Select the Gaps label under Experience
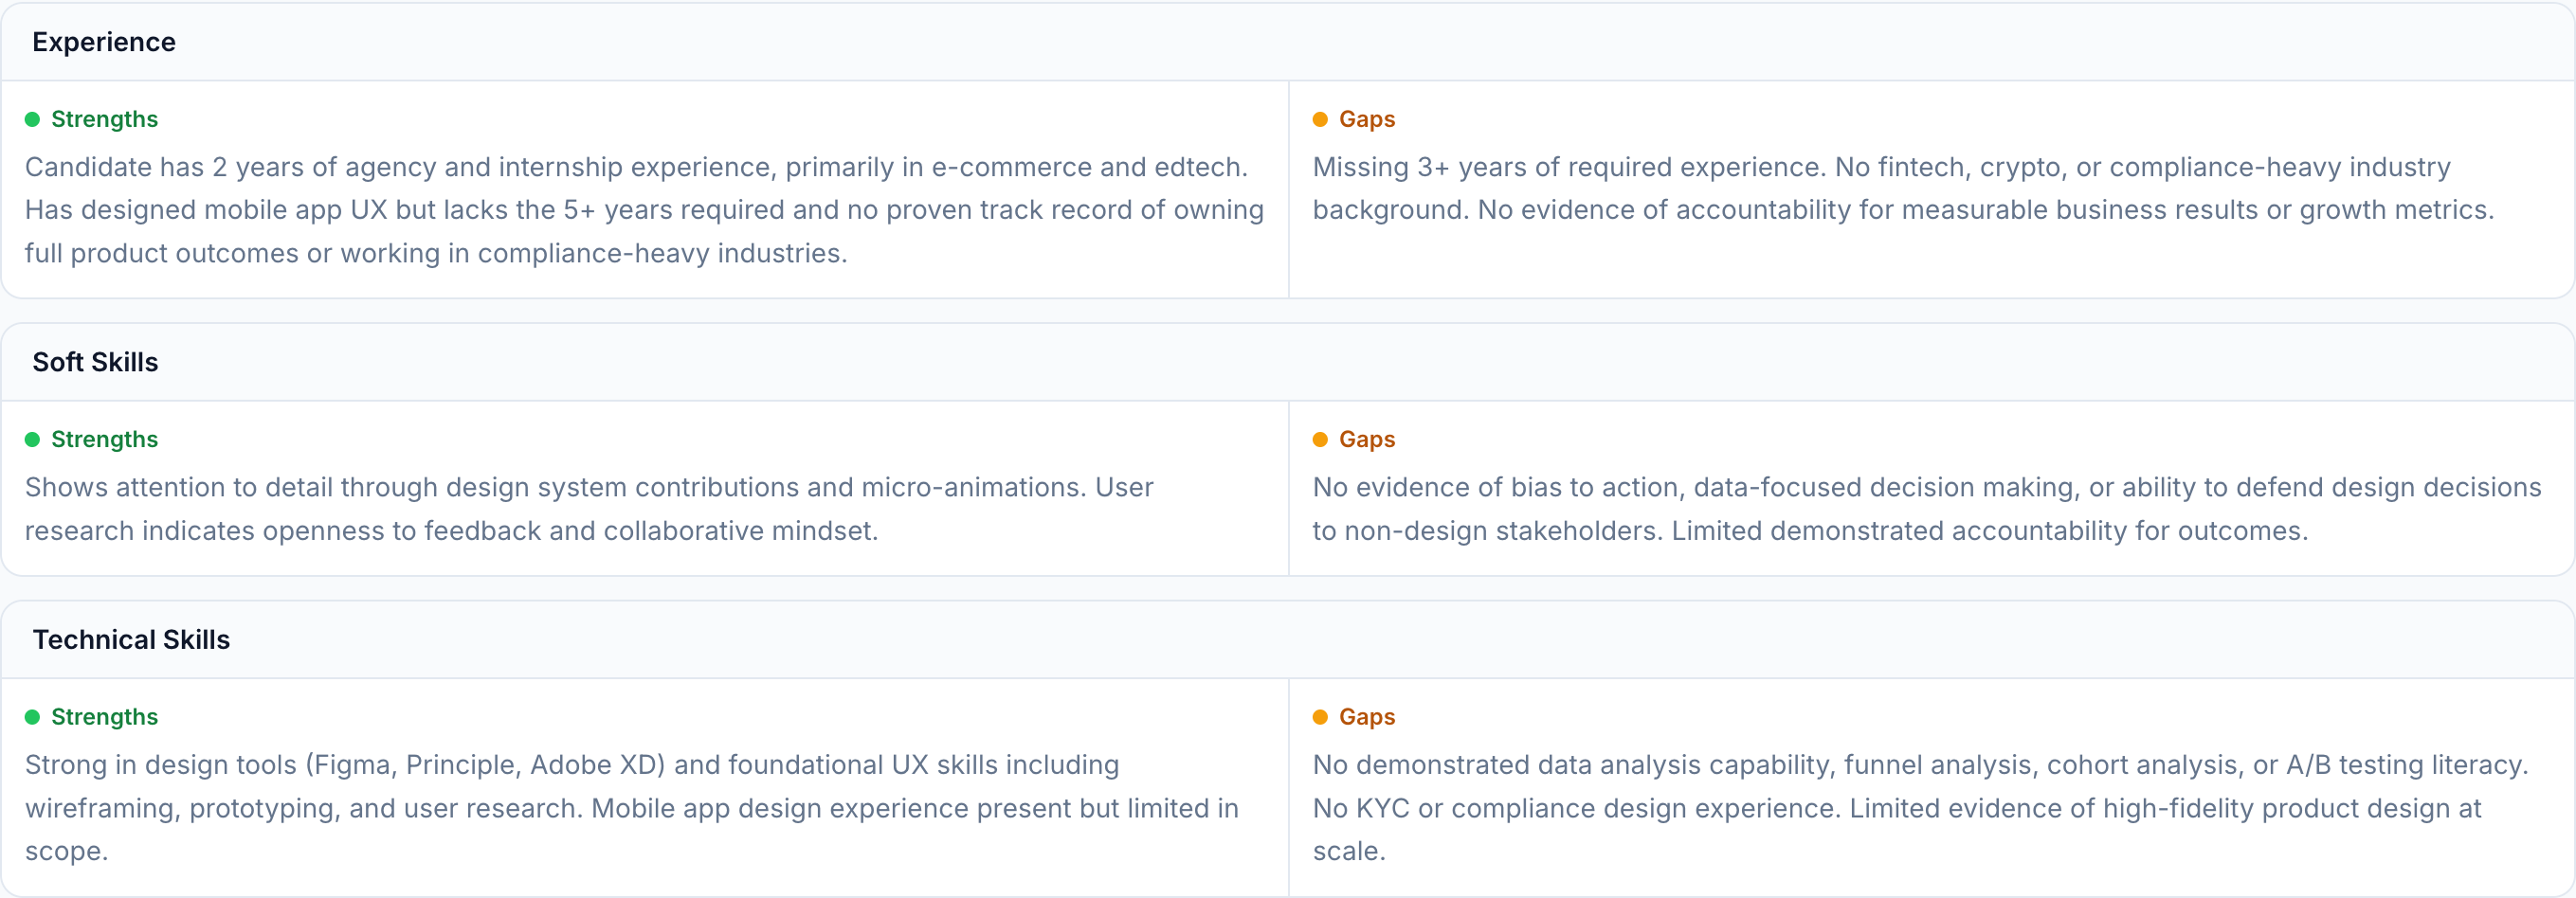2576x898 pixels. coord(1366,120)
